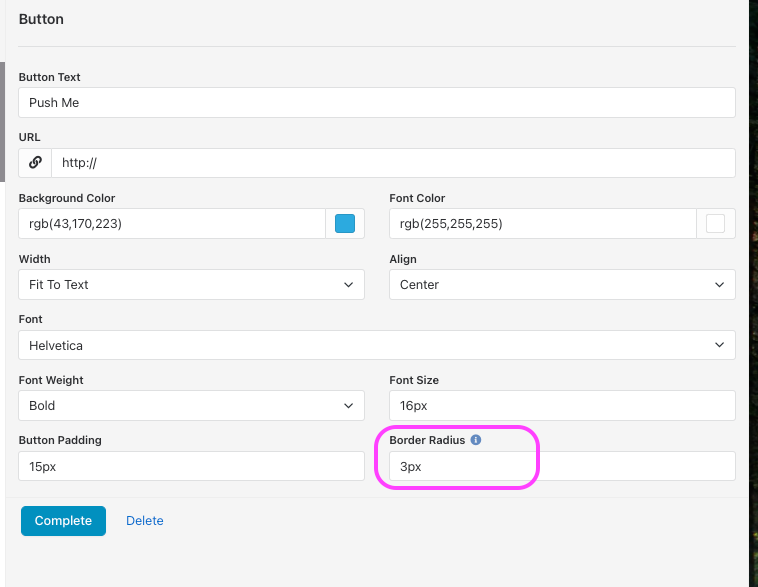Focus the Button Text field
The image size is (758, 587).
coord(377,102)
